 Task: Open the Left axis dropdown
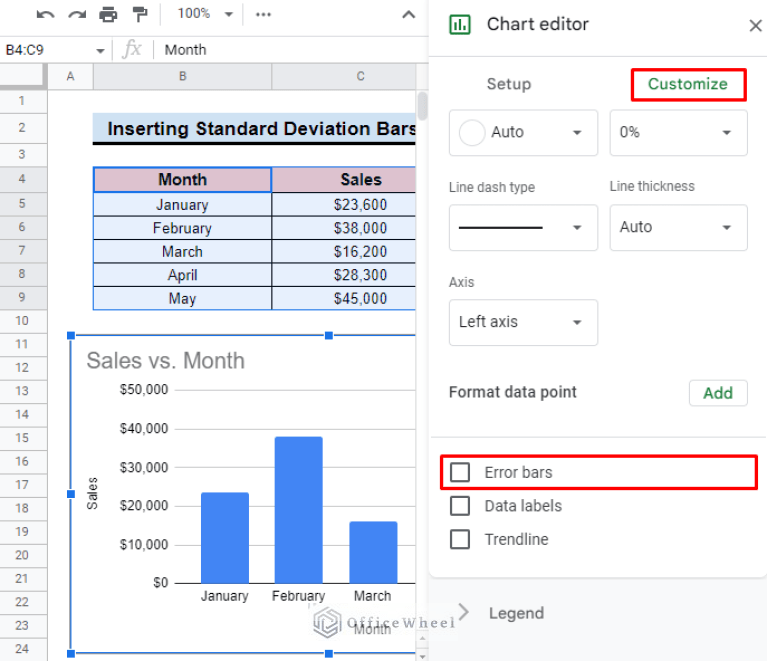pyautogui.click(x=523, y=322)
